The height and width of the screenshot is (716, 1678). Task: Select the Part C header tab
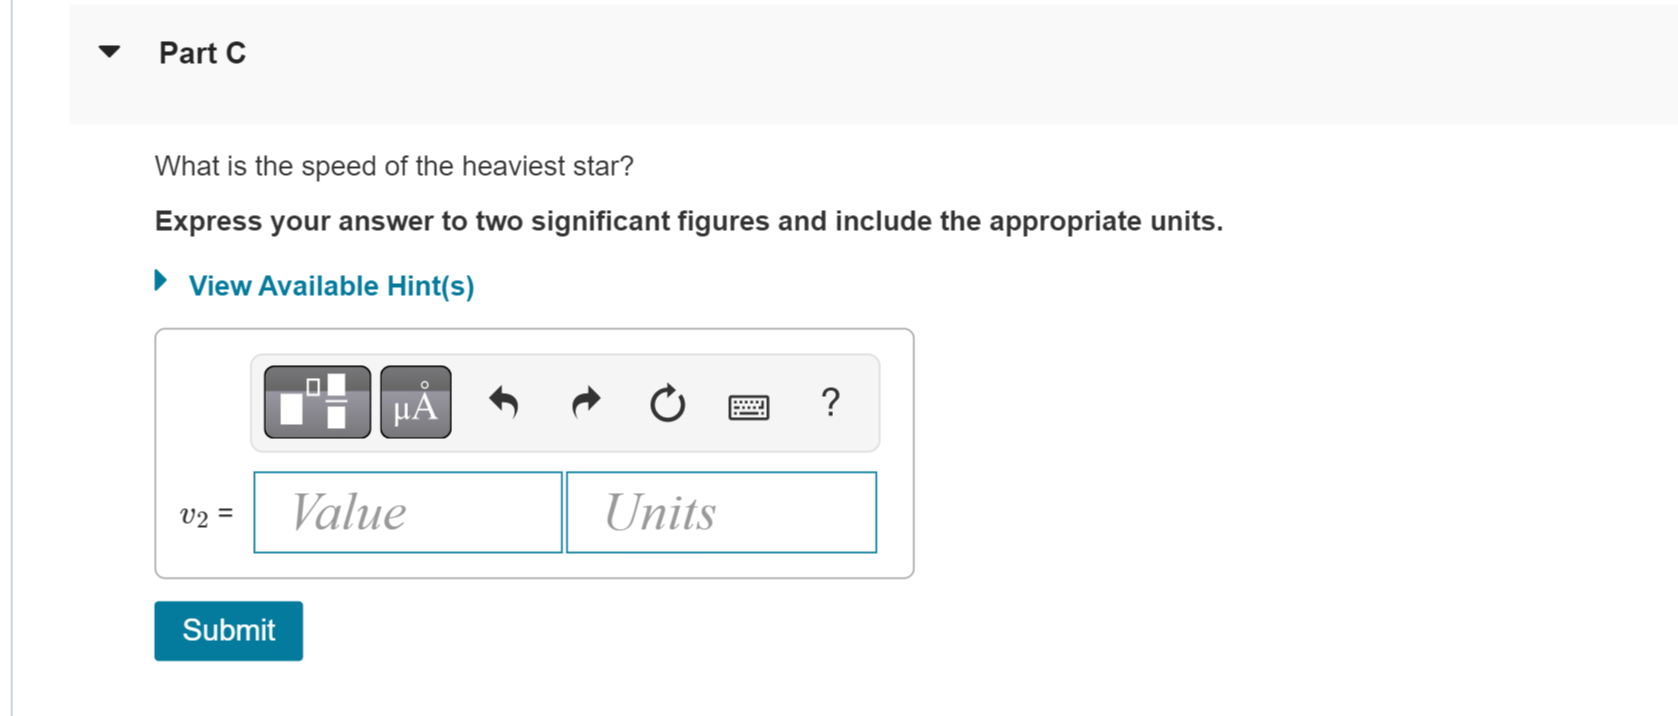coord(202,52)
